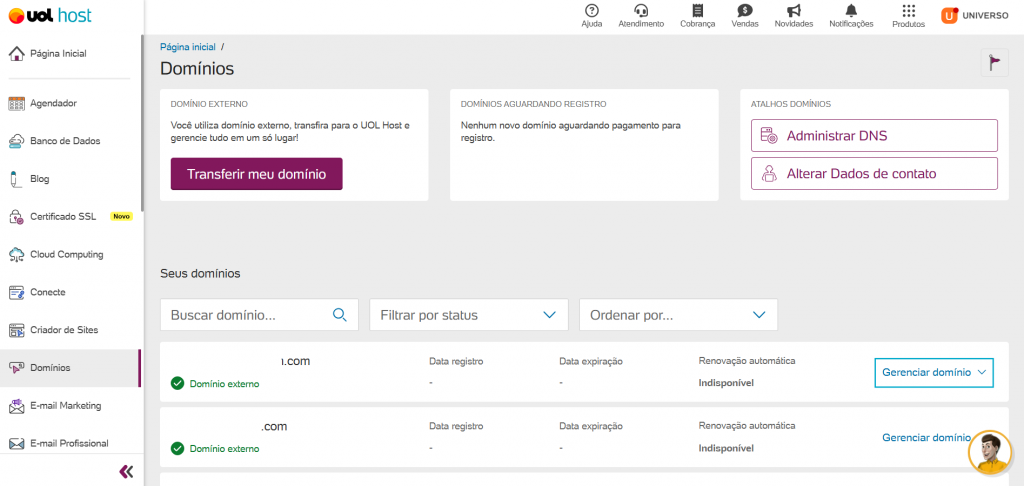Click the Buscar domínio search field
The height and width of the screenshot is (486, 1024).
click(248, 315)
